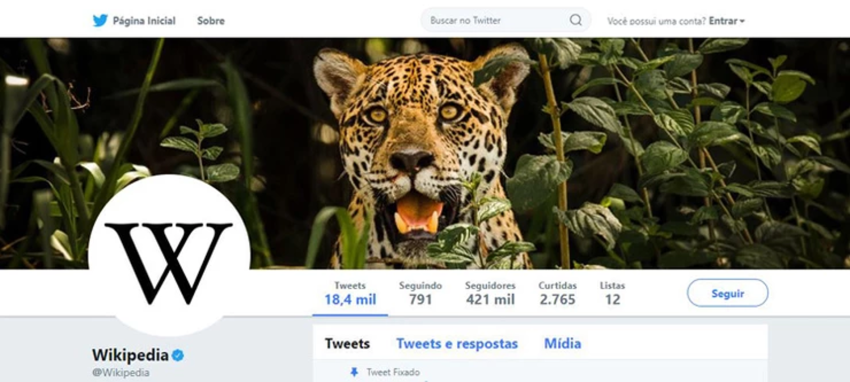
Task: Open the jaguar header banner image
Action: [425, 153]
